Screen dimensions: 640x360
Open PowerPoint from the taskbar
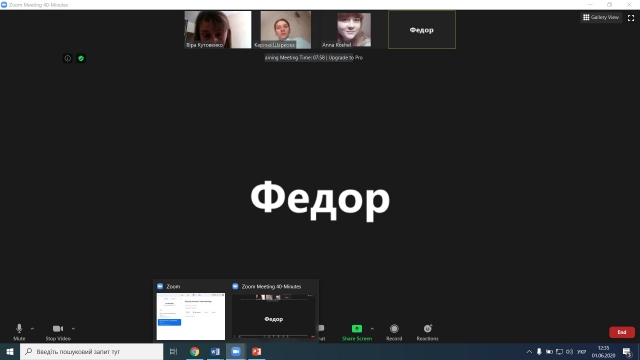(x=256, y=351)
